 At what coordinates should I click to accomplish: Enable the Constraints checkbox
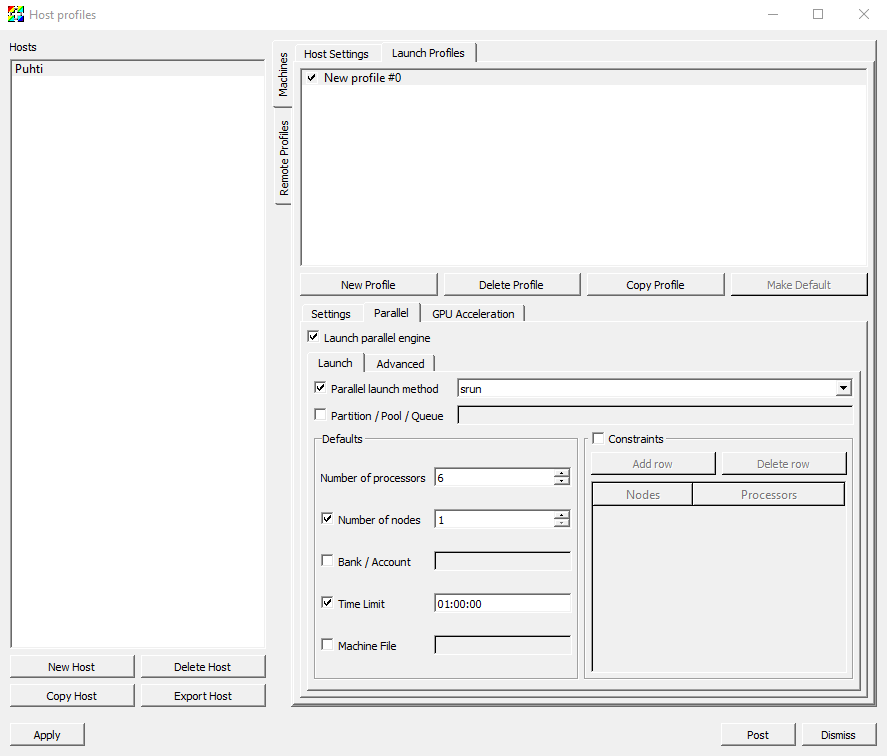coord(598,438)
